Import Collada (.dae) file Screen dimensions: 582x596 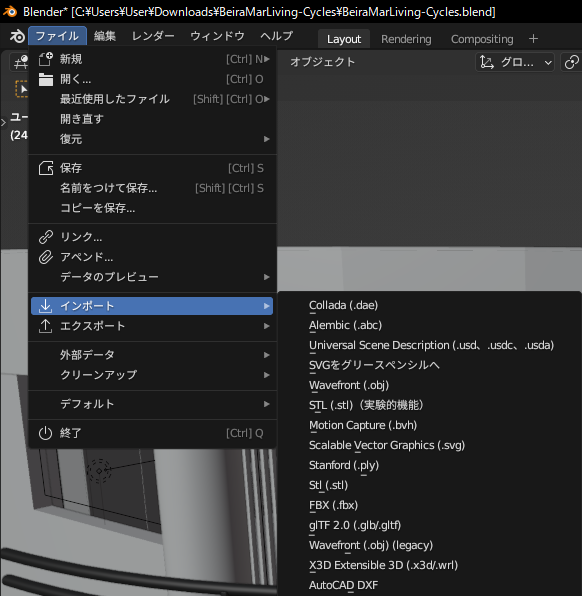point(430,305)
